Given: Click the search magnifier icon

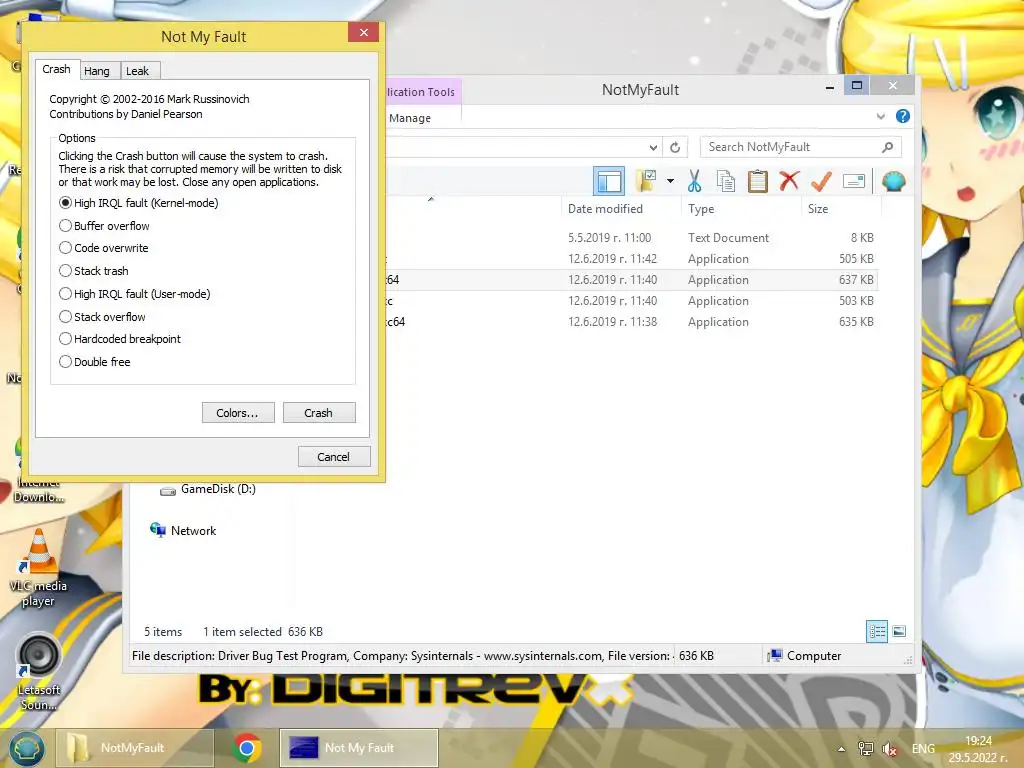Looking at the screenshot, I should tap(888, 147).
